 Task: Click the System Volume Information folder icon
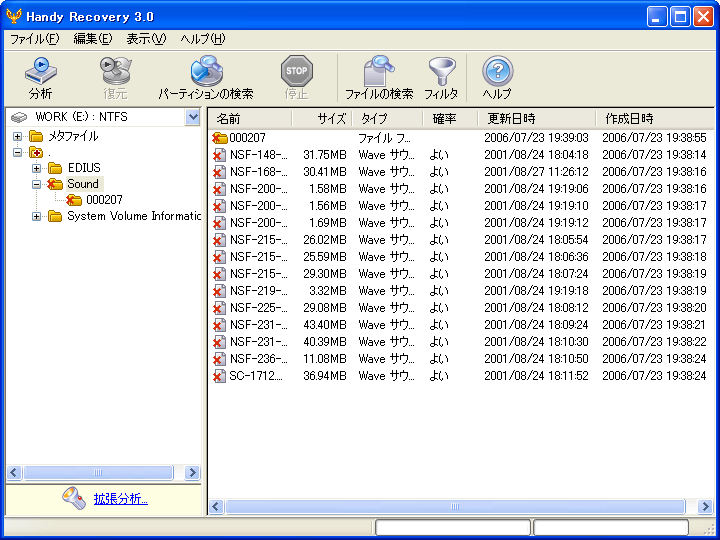[x=55, y=216]
